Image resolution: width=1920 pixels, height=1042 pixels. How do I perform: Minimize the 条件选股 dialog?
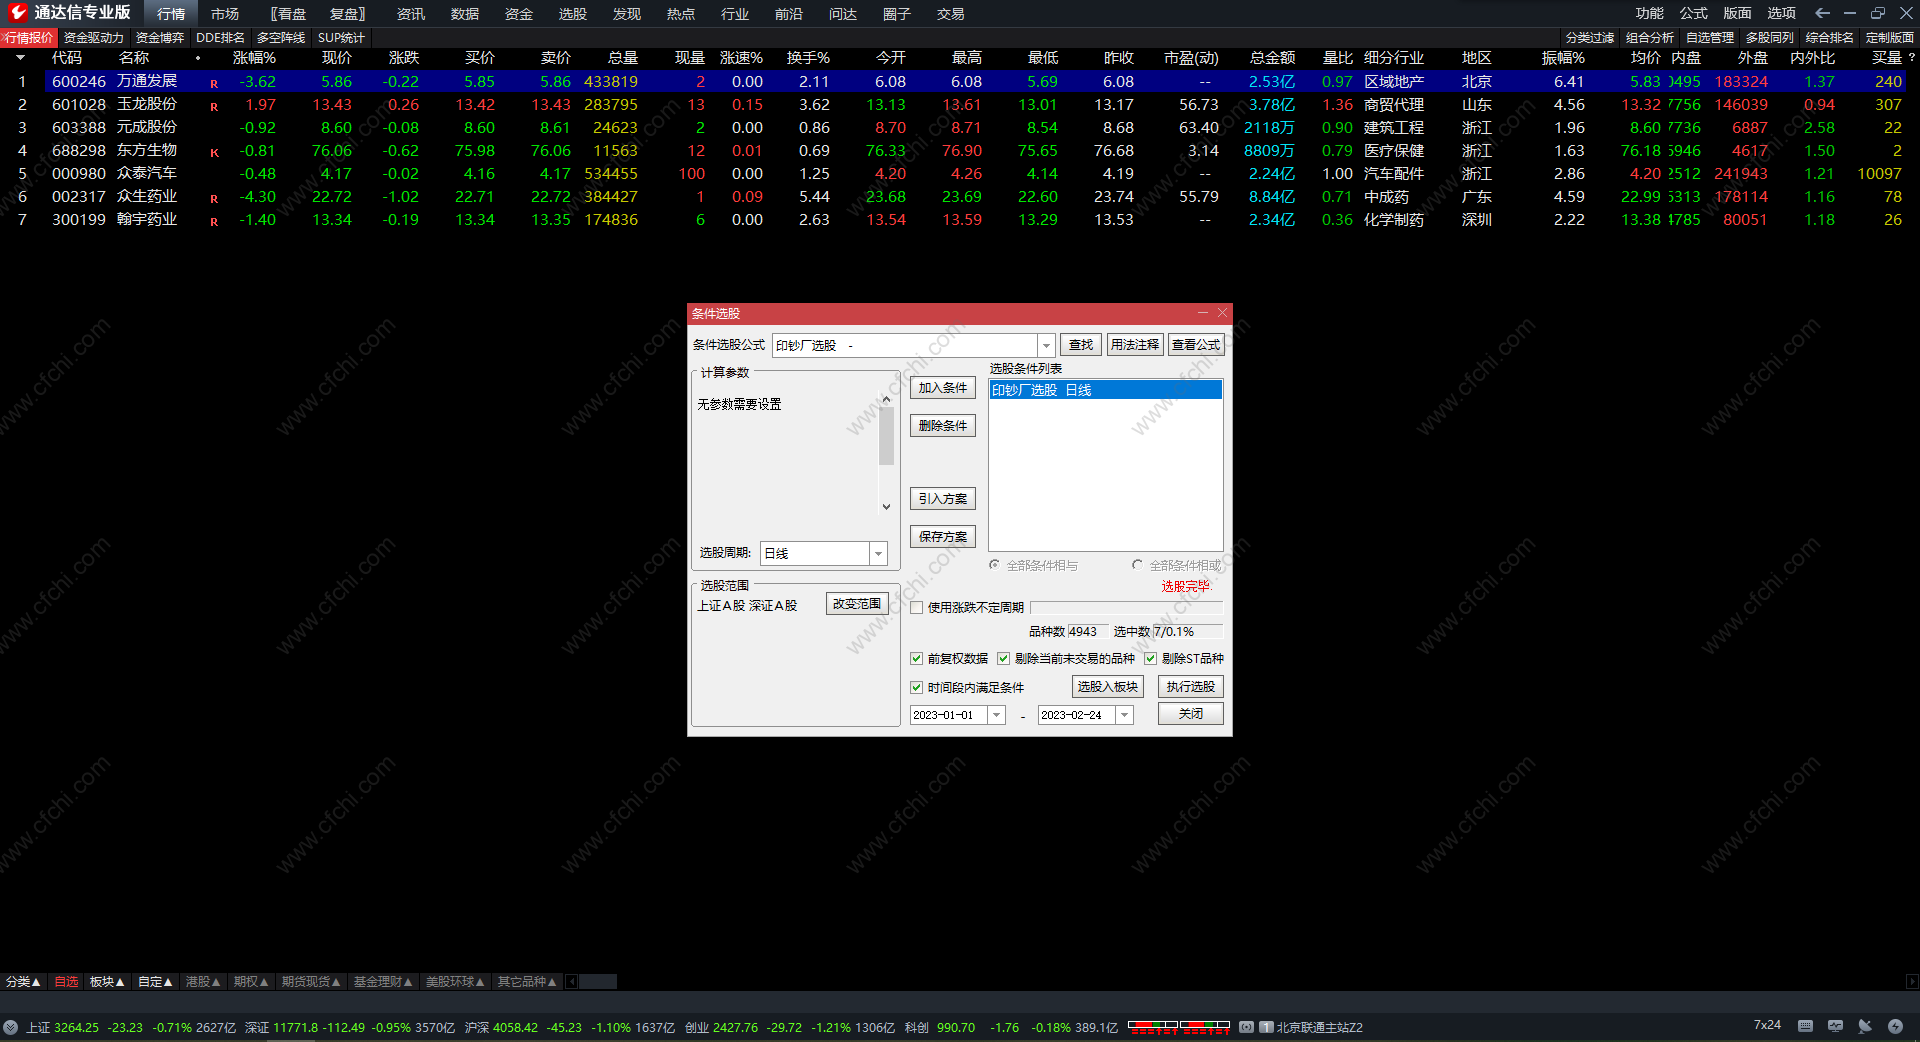pyautogui.click(x=1203, y=313)
